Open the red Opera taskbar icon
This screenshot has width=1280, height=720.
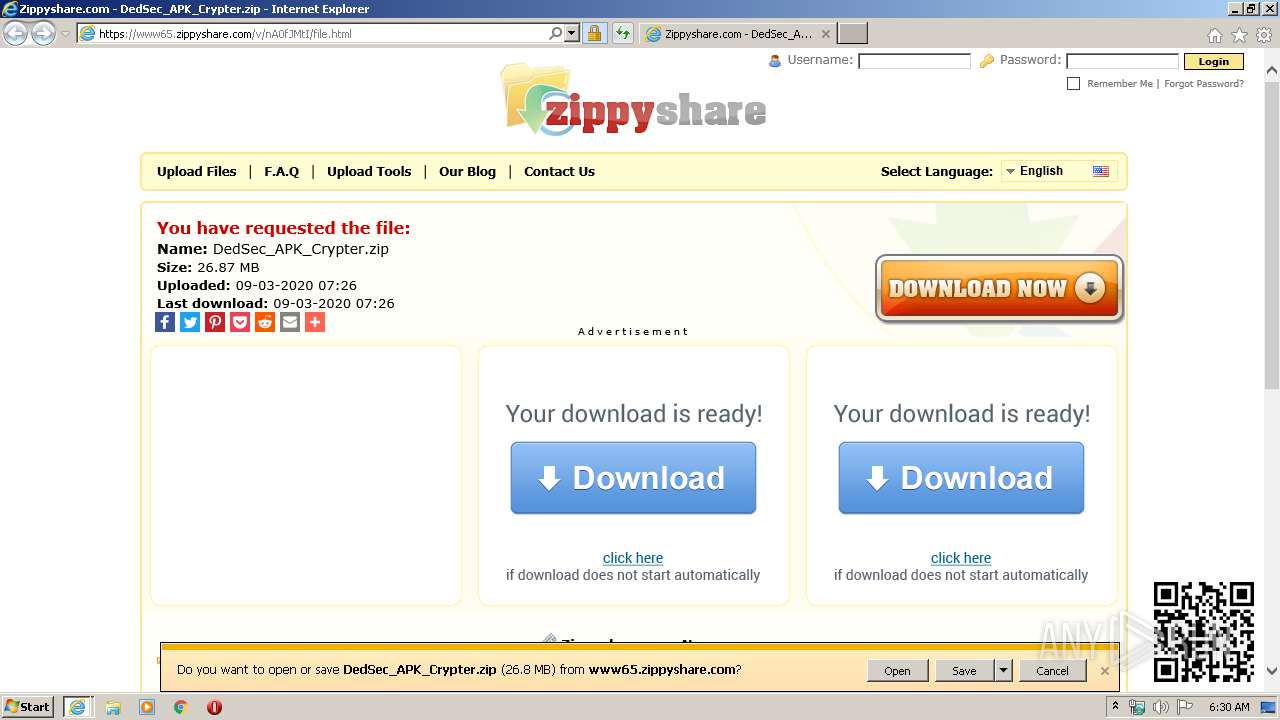coord(214,707)
